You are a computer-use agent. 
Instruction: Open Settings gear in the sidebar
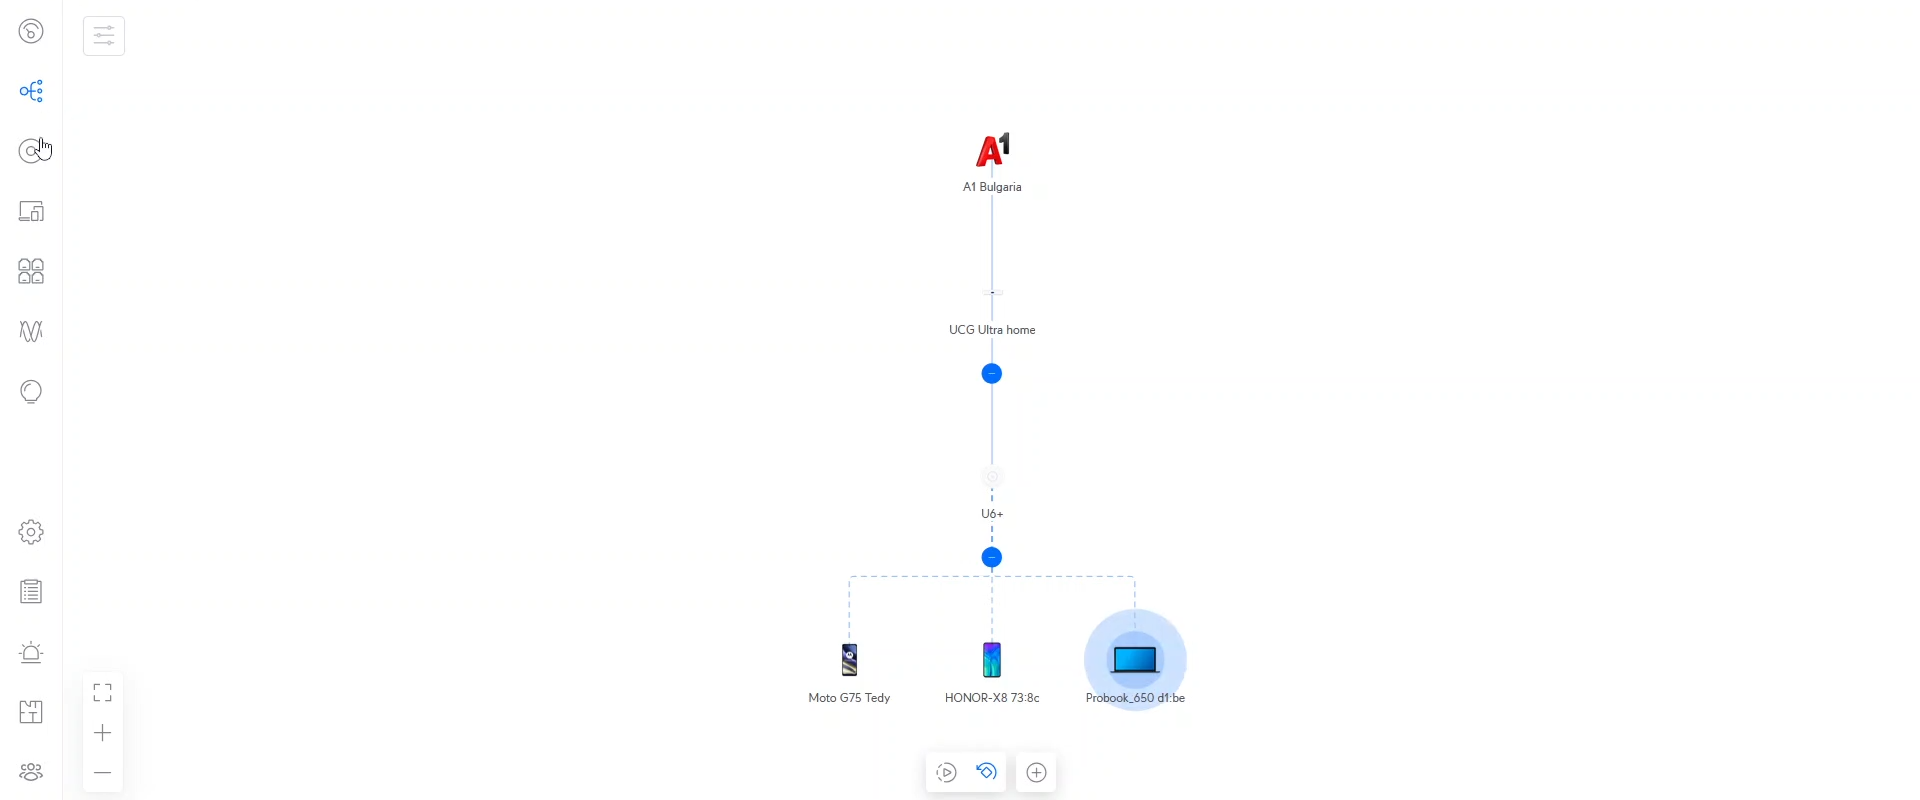click(x=31, y=532)
